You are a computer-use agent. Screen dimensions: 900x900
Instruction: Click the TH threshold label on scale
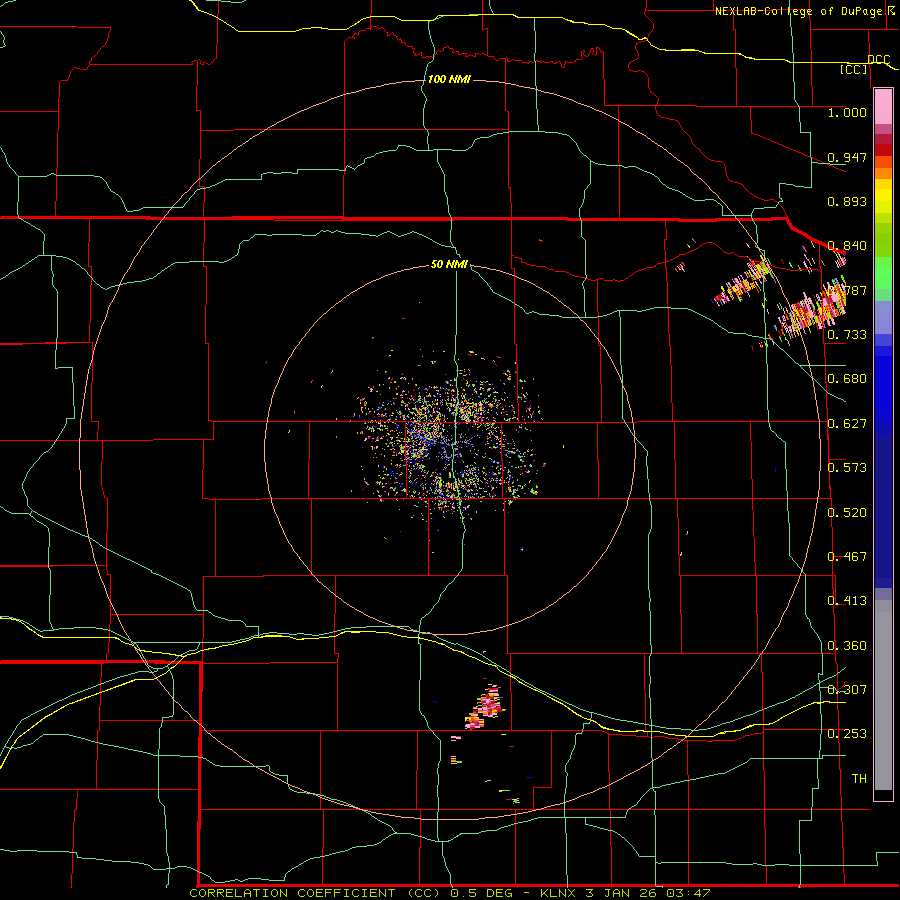click(859, 778)
